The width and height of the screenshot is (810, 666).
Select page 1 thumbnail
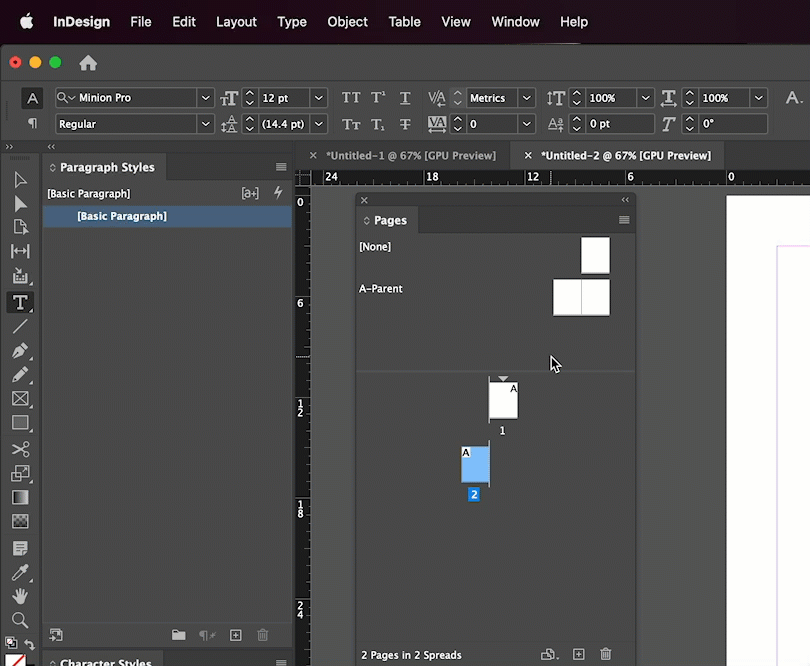[503, 401]
